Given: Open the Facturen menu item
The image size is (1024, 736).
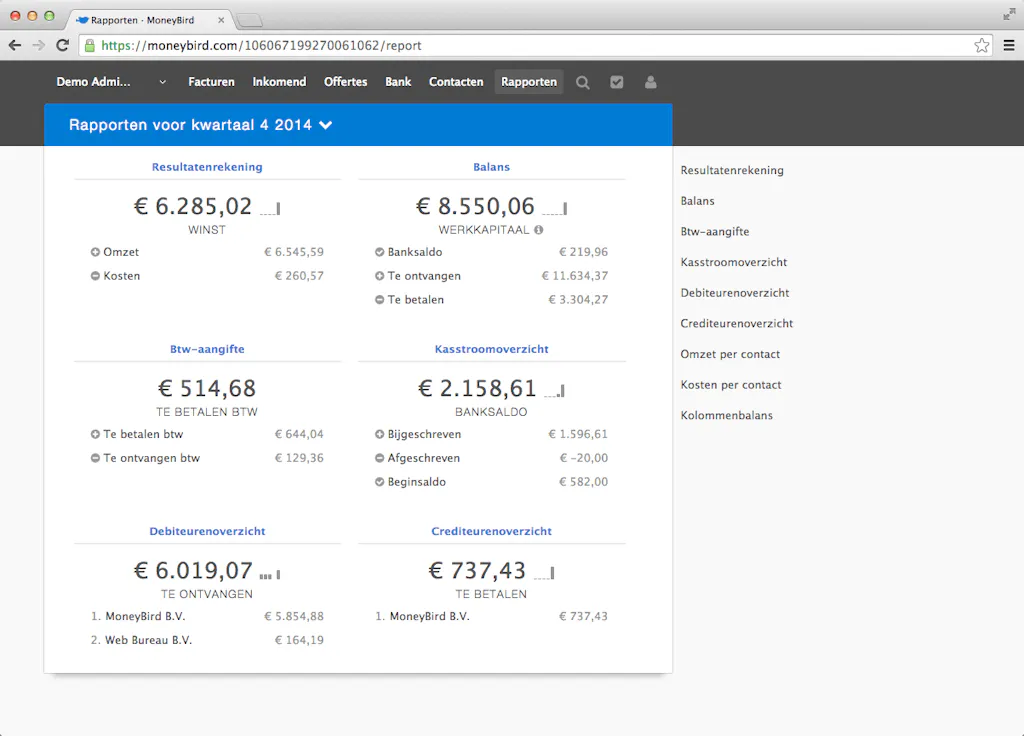Looking at the screenshot, I should coord(211,82).
